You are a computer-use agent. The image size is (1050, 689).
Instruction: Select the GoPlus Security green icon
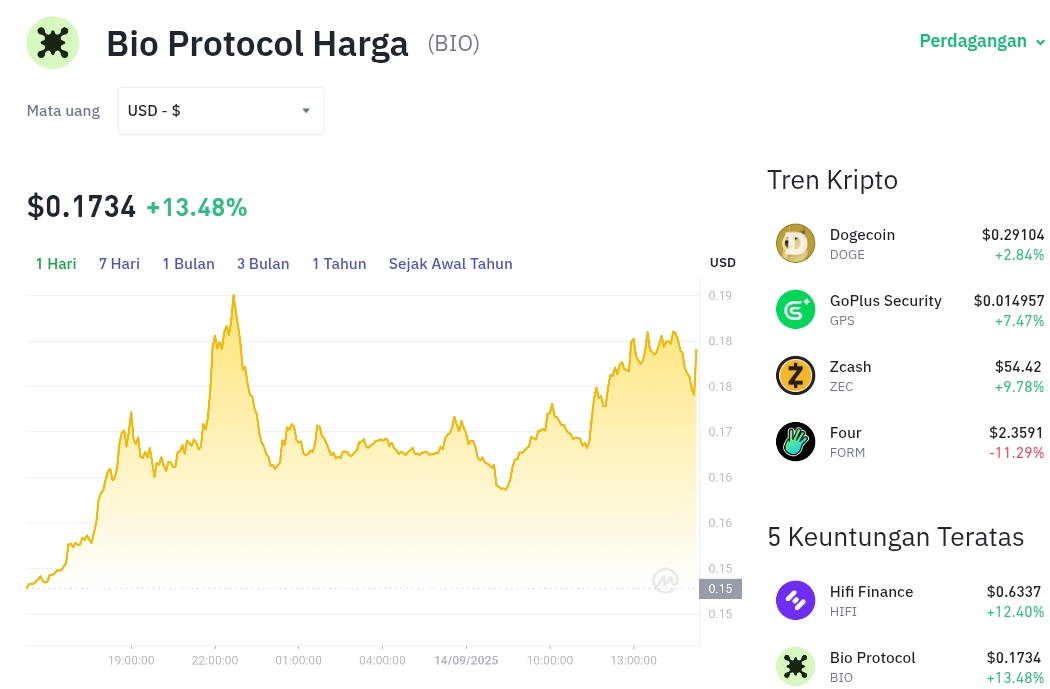796,309
